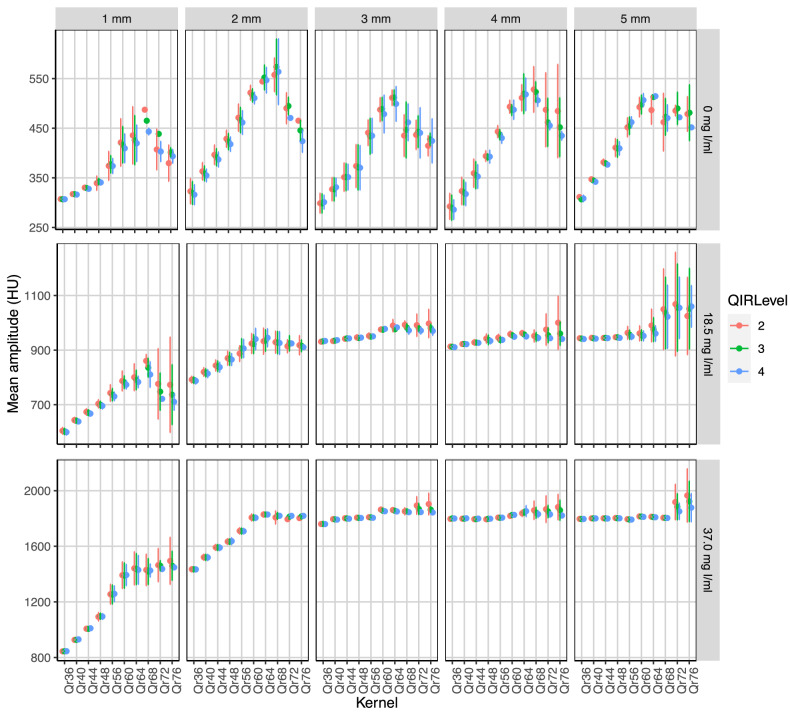Image resolution: width=790 pixels, height=718 pixels.
Task: Click the Qr76 tick label under 5 mm column
Action: 691,680
